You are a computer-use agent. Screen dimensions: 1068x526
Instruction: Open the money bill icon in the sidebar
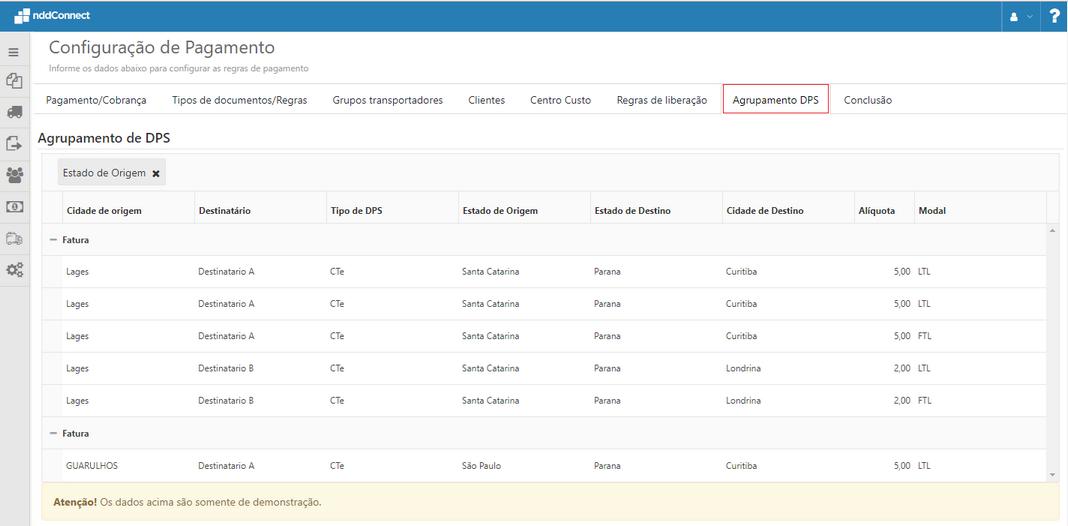point(14,206)
